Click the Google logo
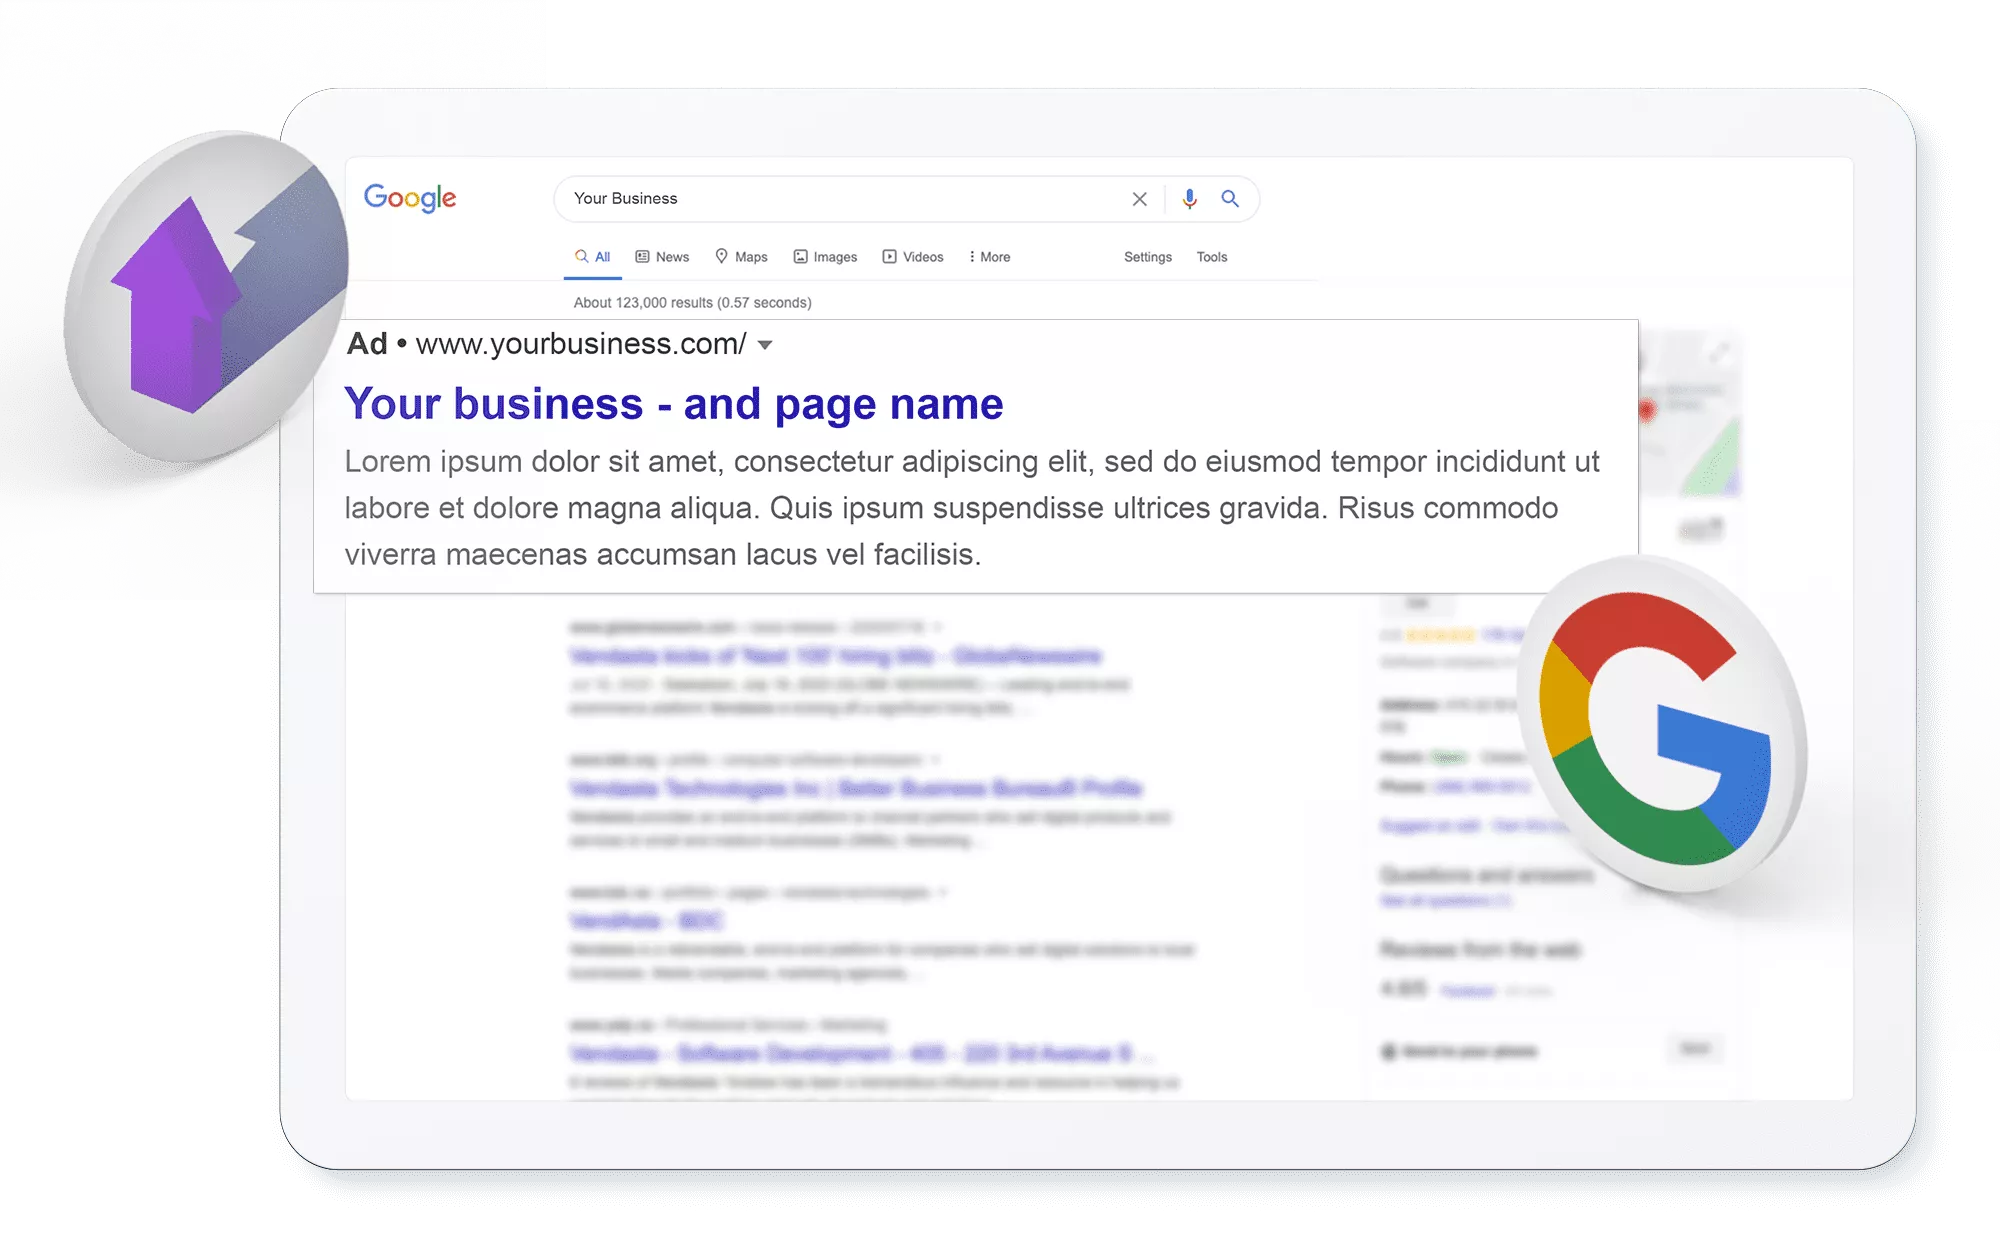2000x1239 pixels. (410, 197)
